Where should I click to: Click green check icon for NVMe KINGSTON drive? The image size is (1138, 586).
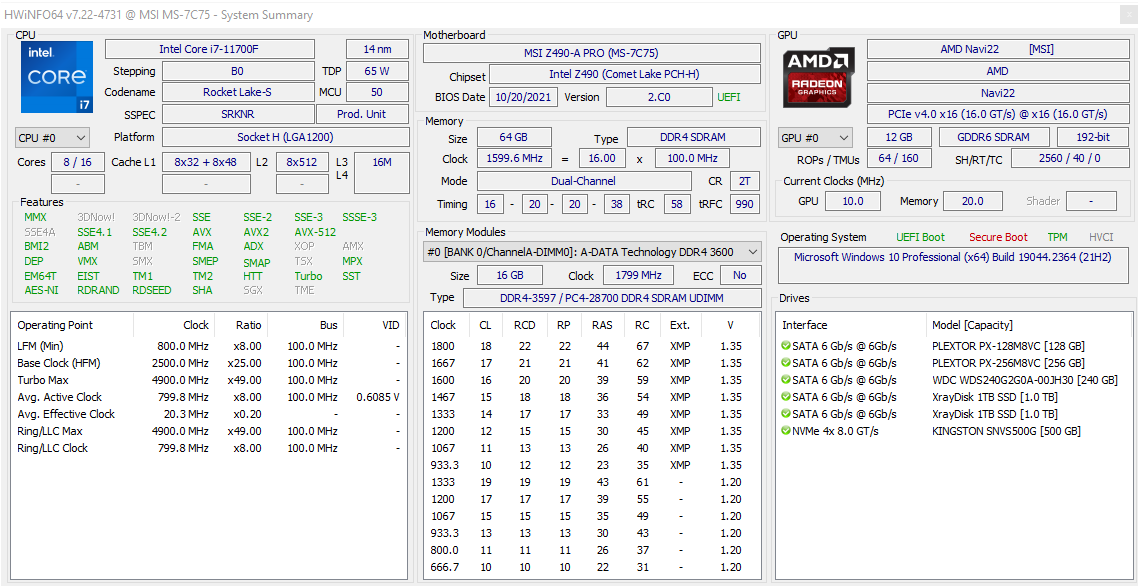click(785, 431)
